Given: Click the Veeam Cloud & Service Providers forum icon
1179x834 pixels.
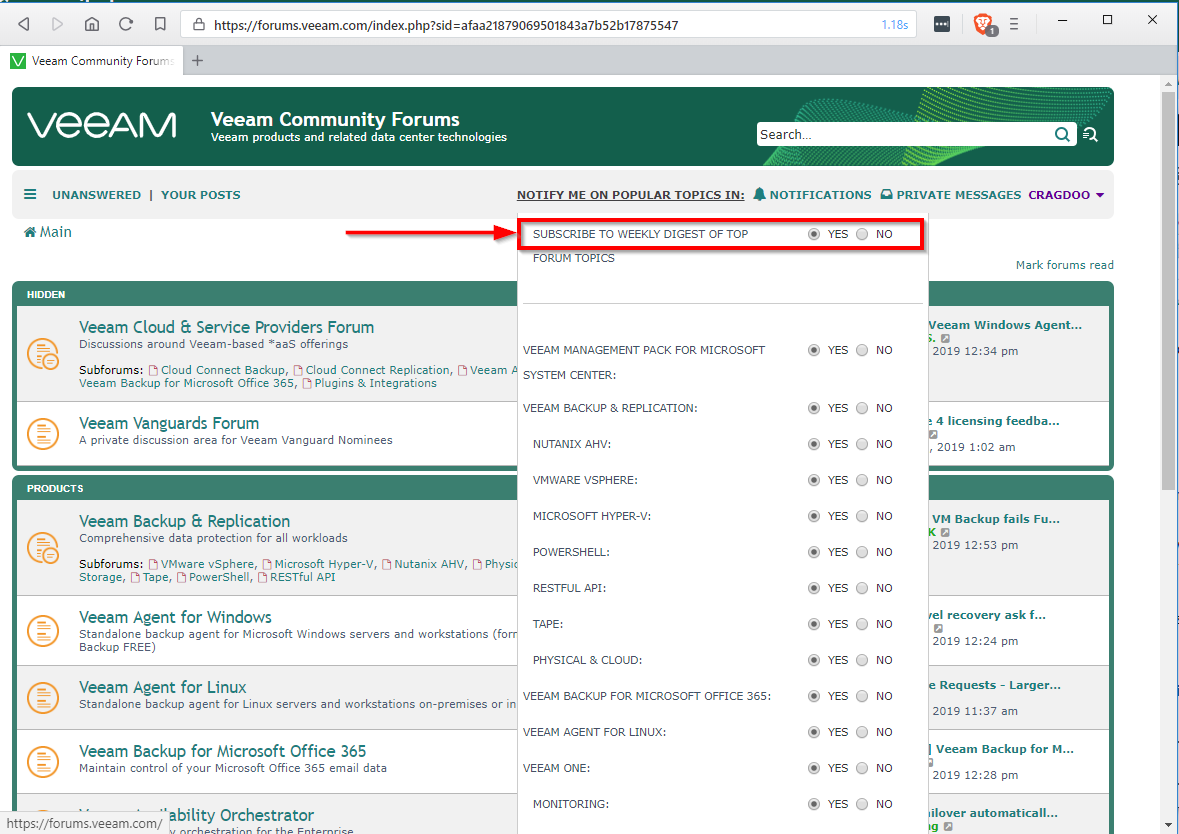Looking at the screenshot, I should [43, 353].
